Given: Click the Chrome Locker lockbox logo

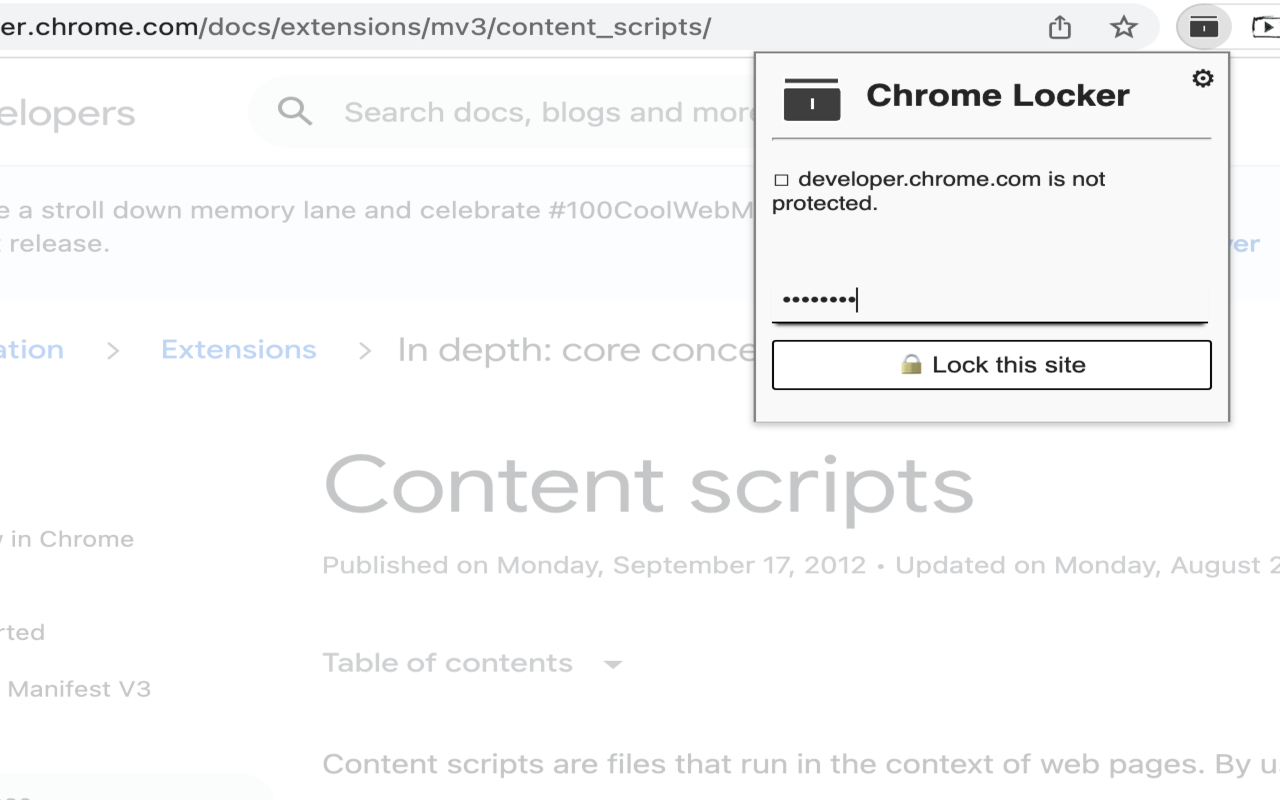Looking at the screenshot, I should [812, 99].
